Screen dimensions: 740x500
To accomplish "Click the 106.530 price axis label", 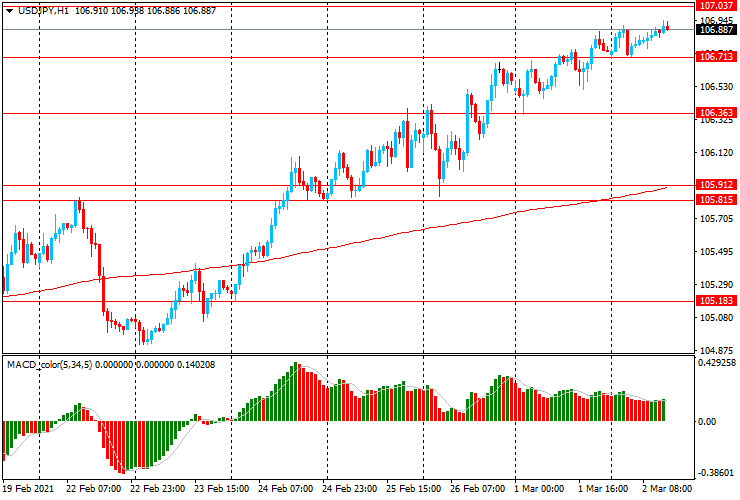I will [716, 87].
